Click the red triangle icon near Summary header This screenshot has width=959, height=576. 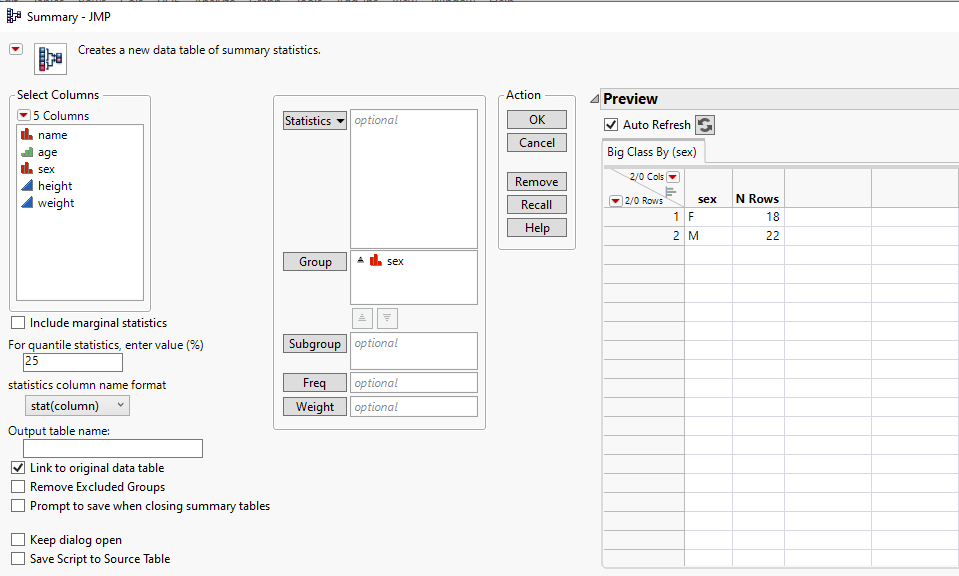point(15,48)
